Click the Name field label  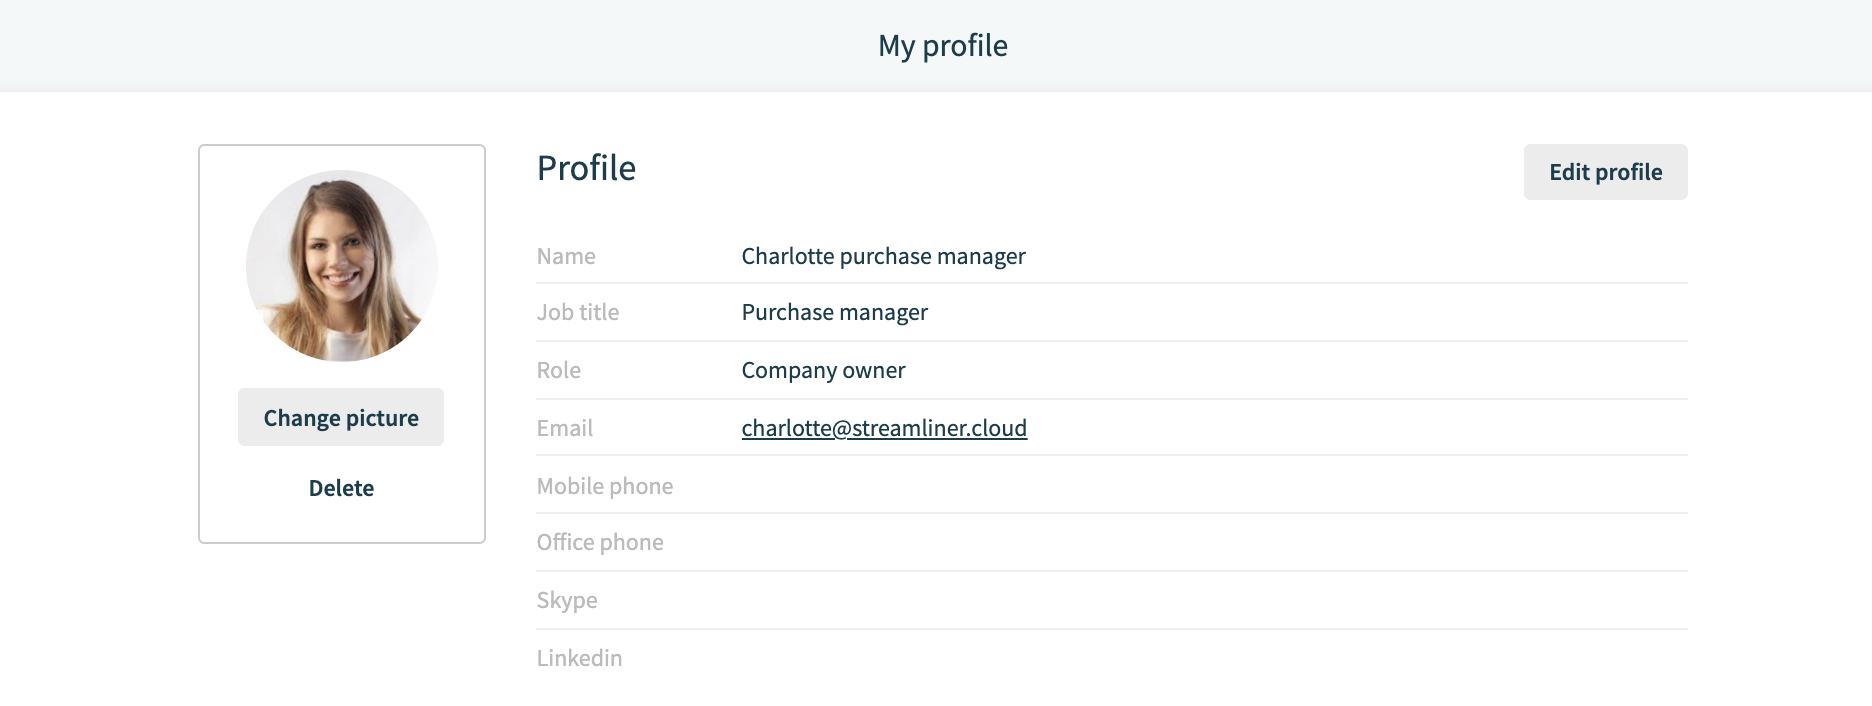(x=566, y=256)
